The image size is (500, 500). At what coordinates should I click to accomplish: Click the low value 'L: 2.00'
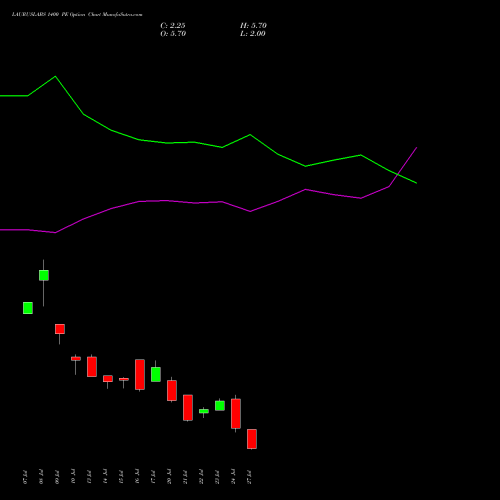253,34
